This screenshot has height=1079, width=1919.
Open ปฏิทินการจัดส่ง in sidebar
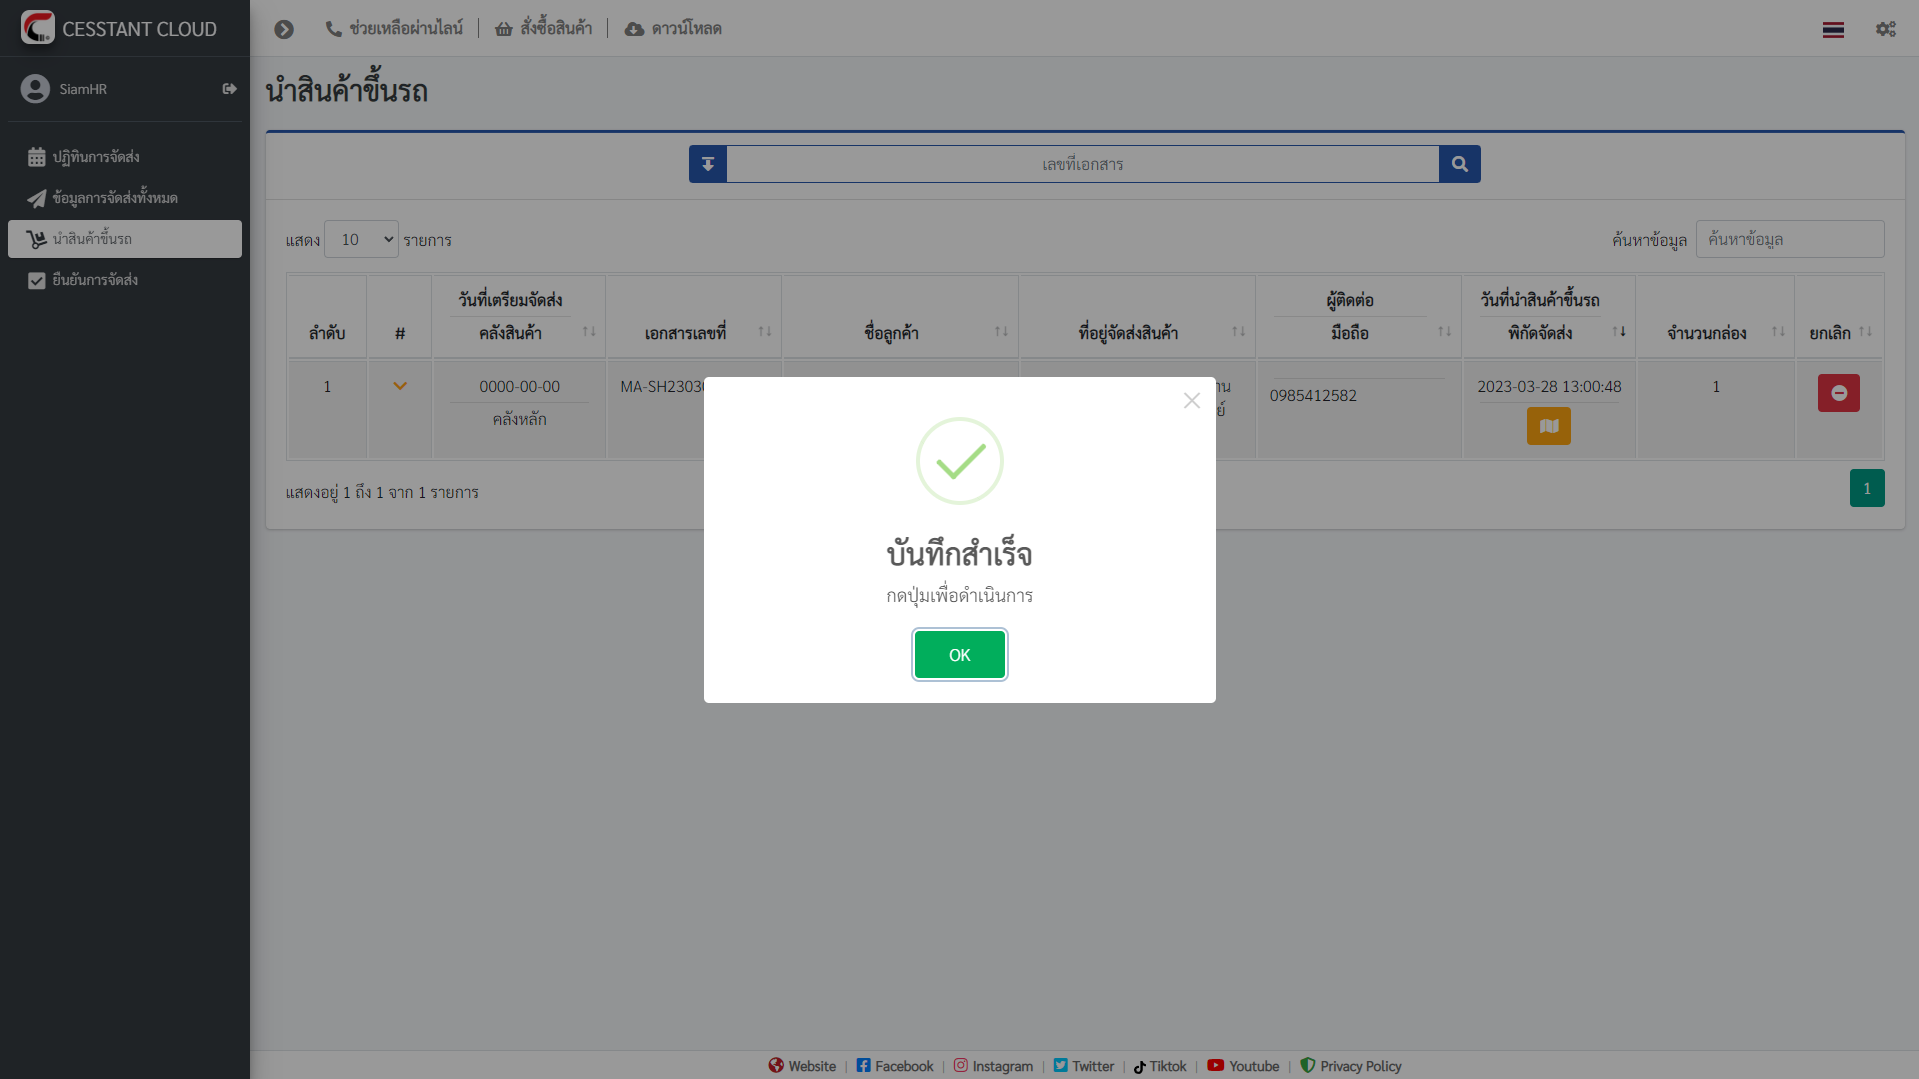(96, 157)
